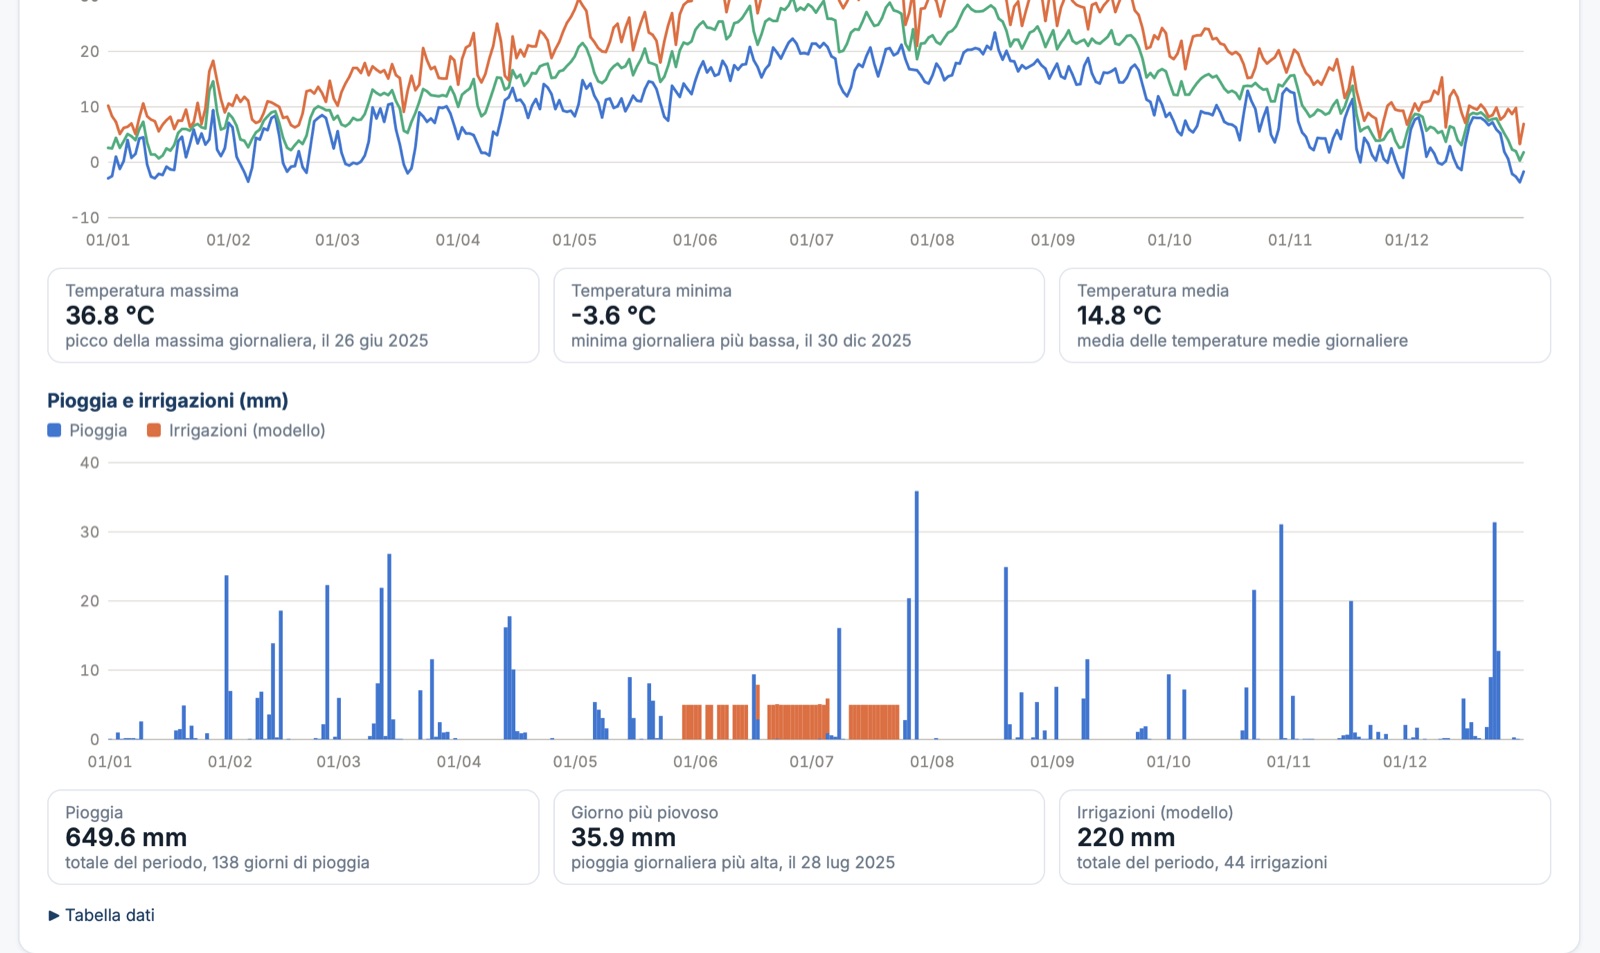
Task: Click 'Irrigazioni (modello)' card title above 220 mm
Action: pyautogui.click(x=1155, y=813)
